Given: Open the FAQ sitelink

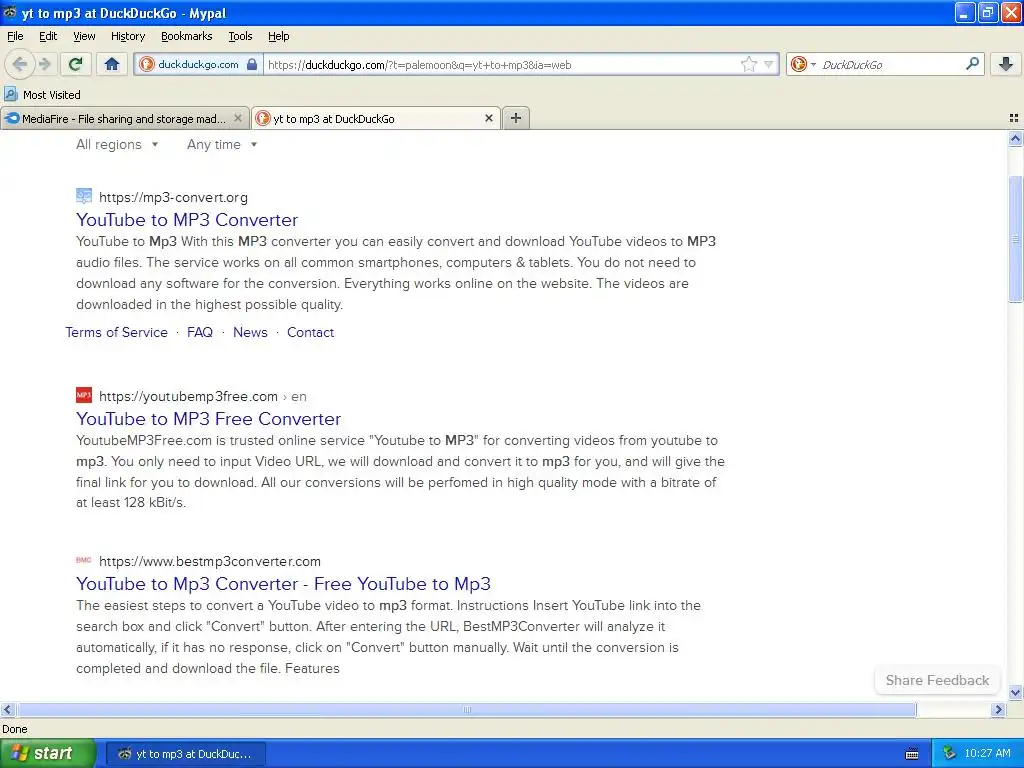Looking at the screenshot, I should (x=200, y=332).
